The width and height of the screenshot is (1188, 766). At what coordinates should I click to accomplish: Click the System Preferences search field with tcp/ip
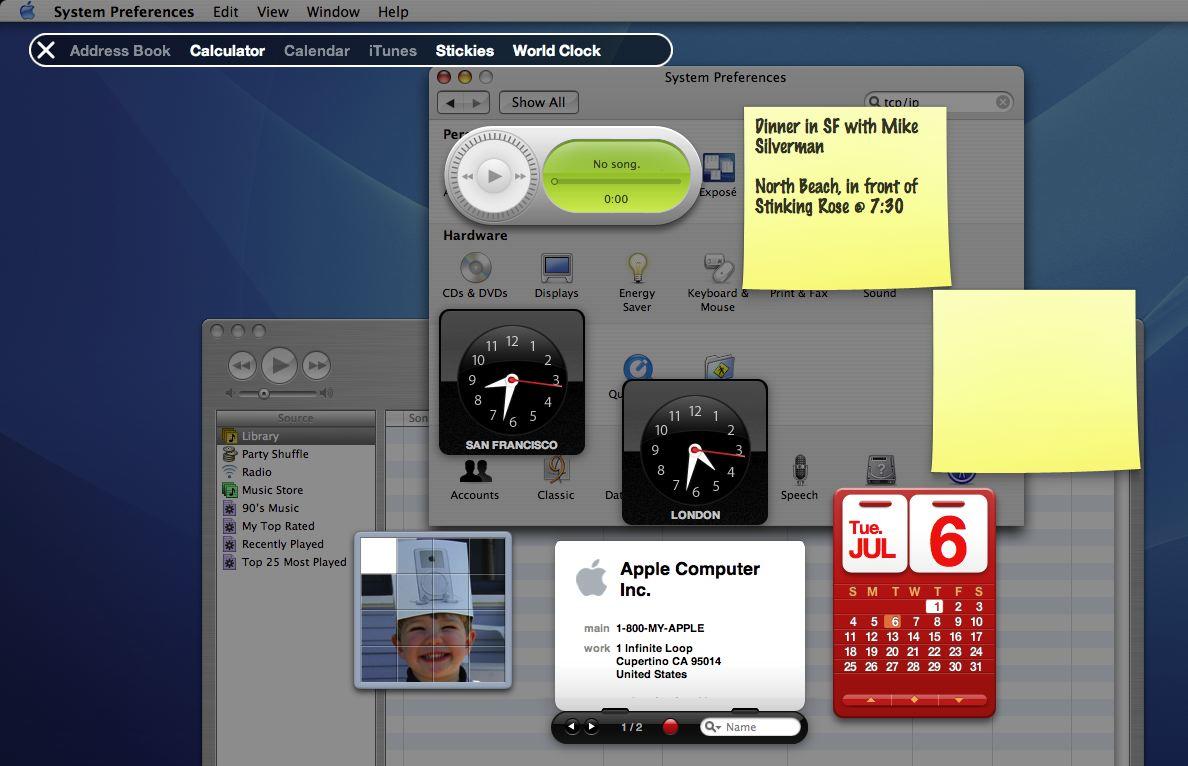tap(939, 102)
